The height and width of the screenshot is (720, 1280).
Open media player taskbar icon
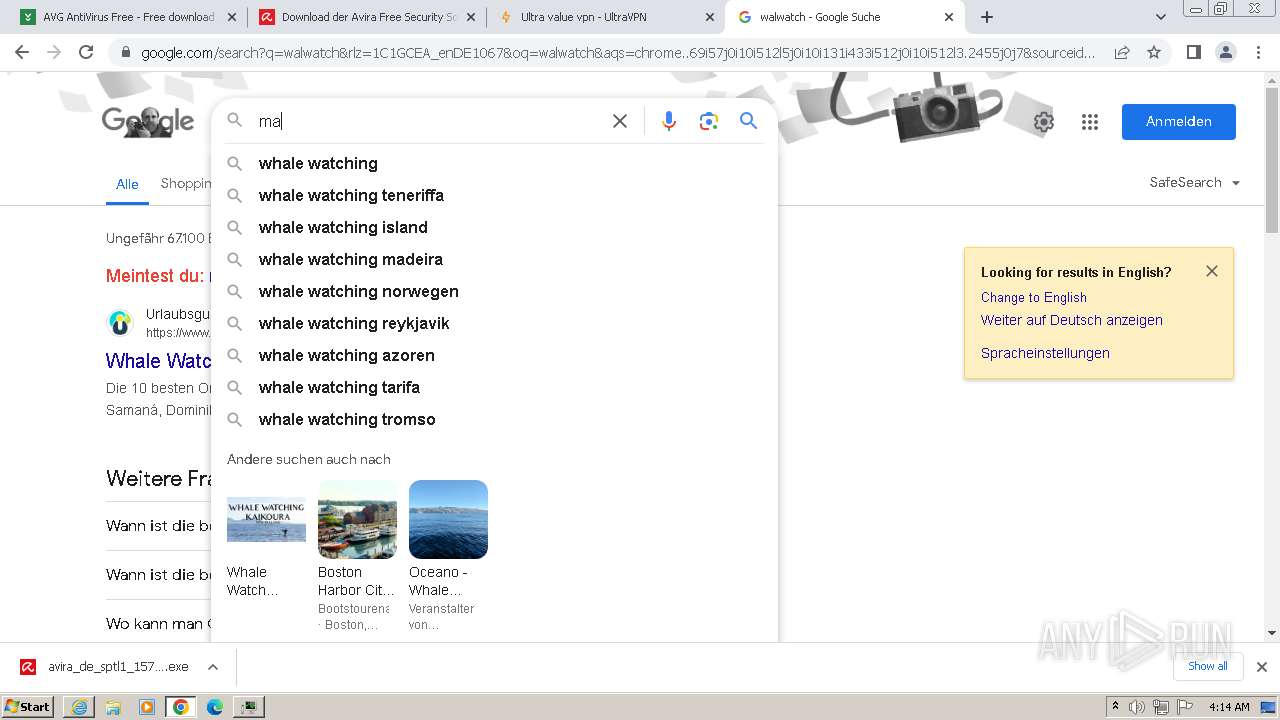coord(147,707)
